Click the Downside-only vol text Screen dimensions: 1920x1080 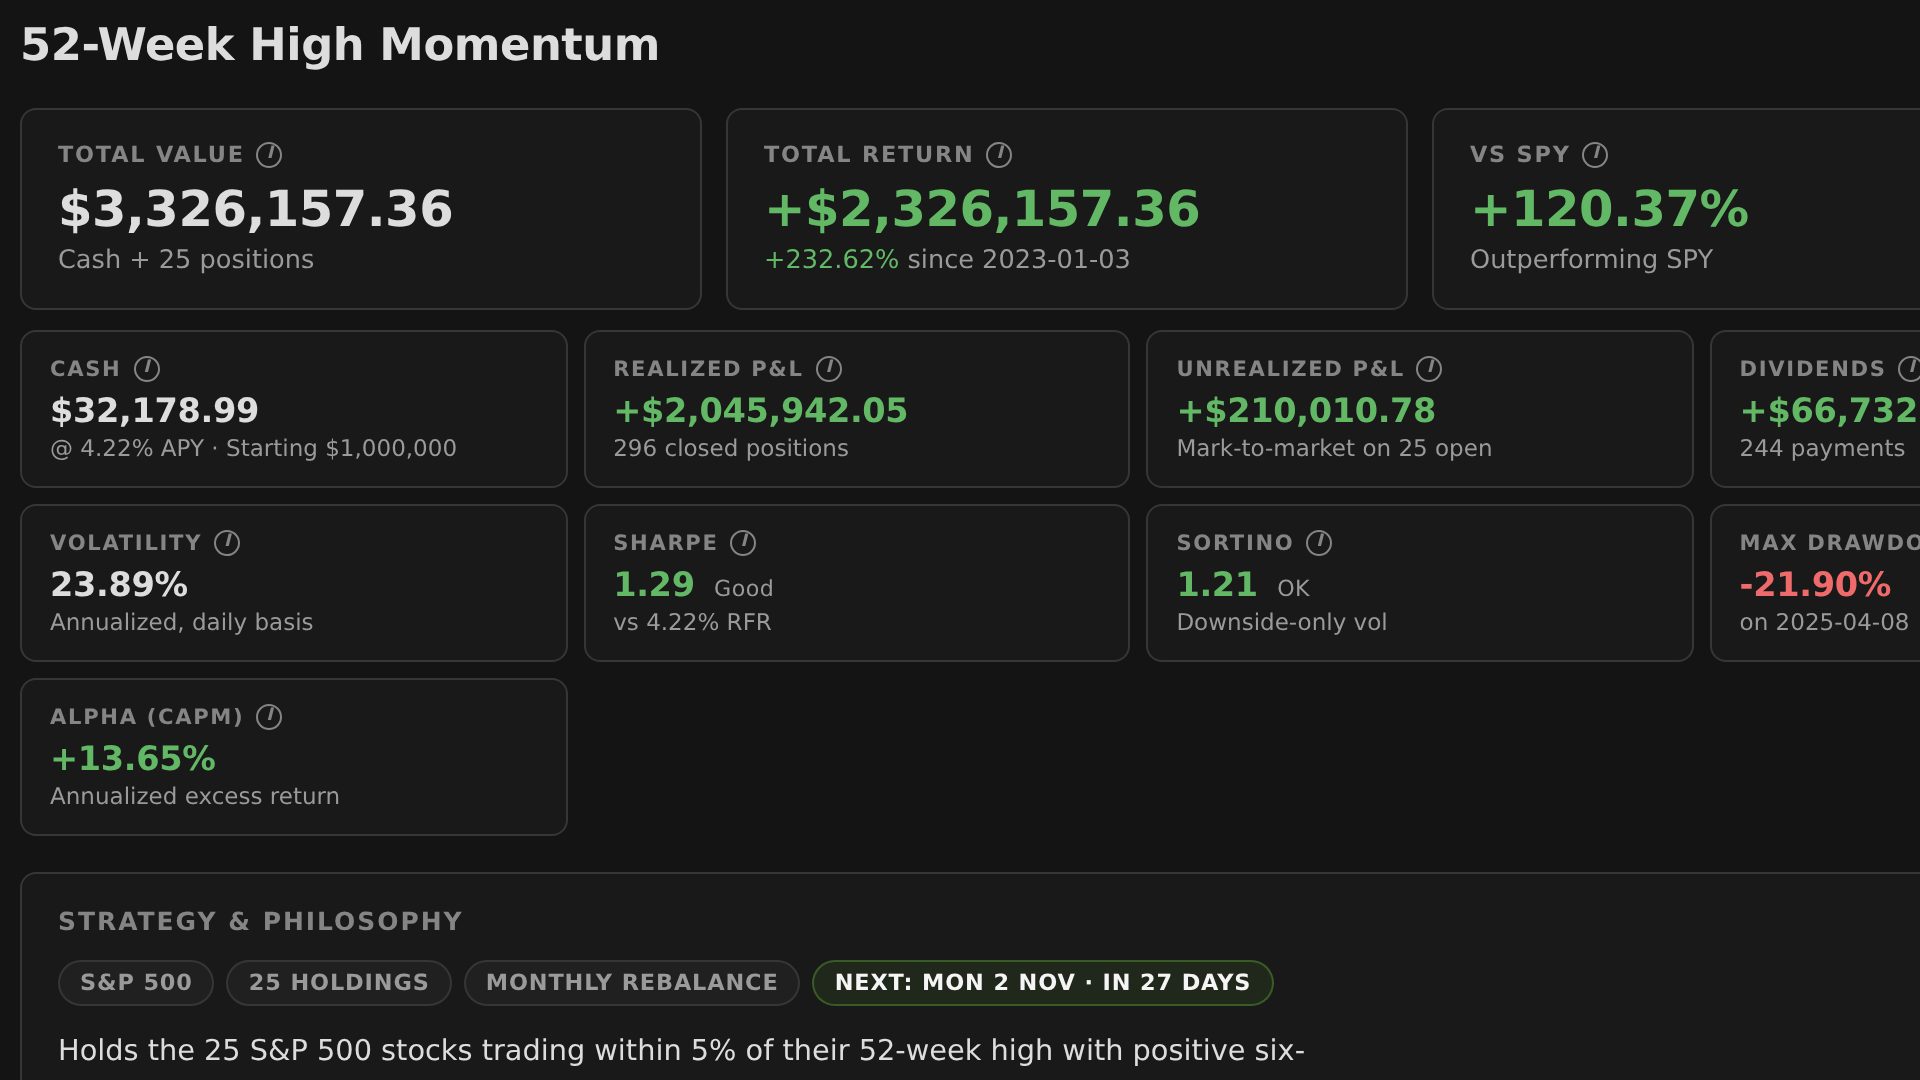[x=1281, y=623]
